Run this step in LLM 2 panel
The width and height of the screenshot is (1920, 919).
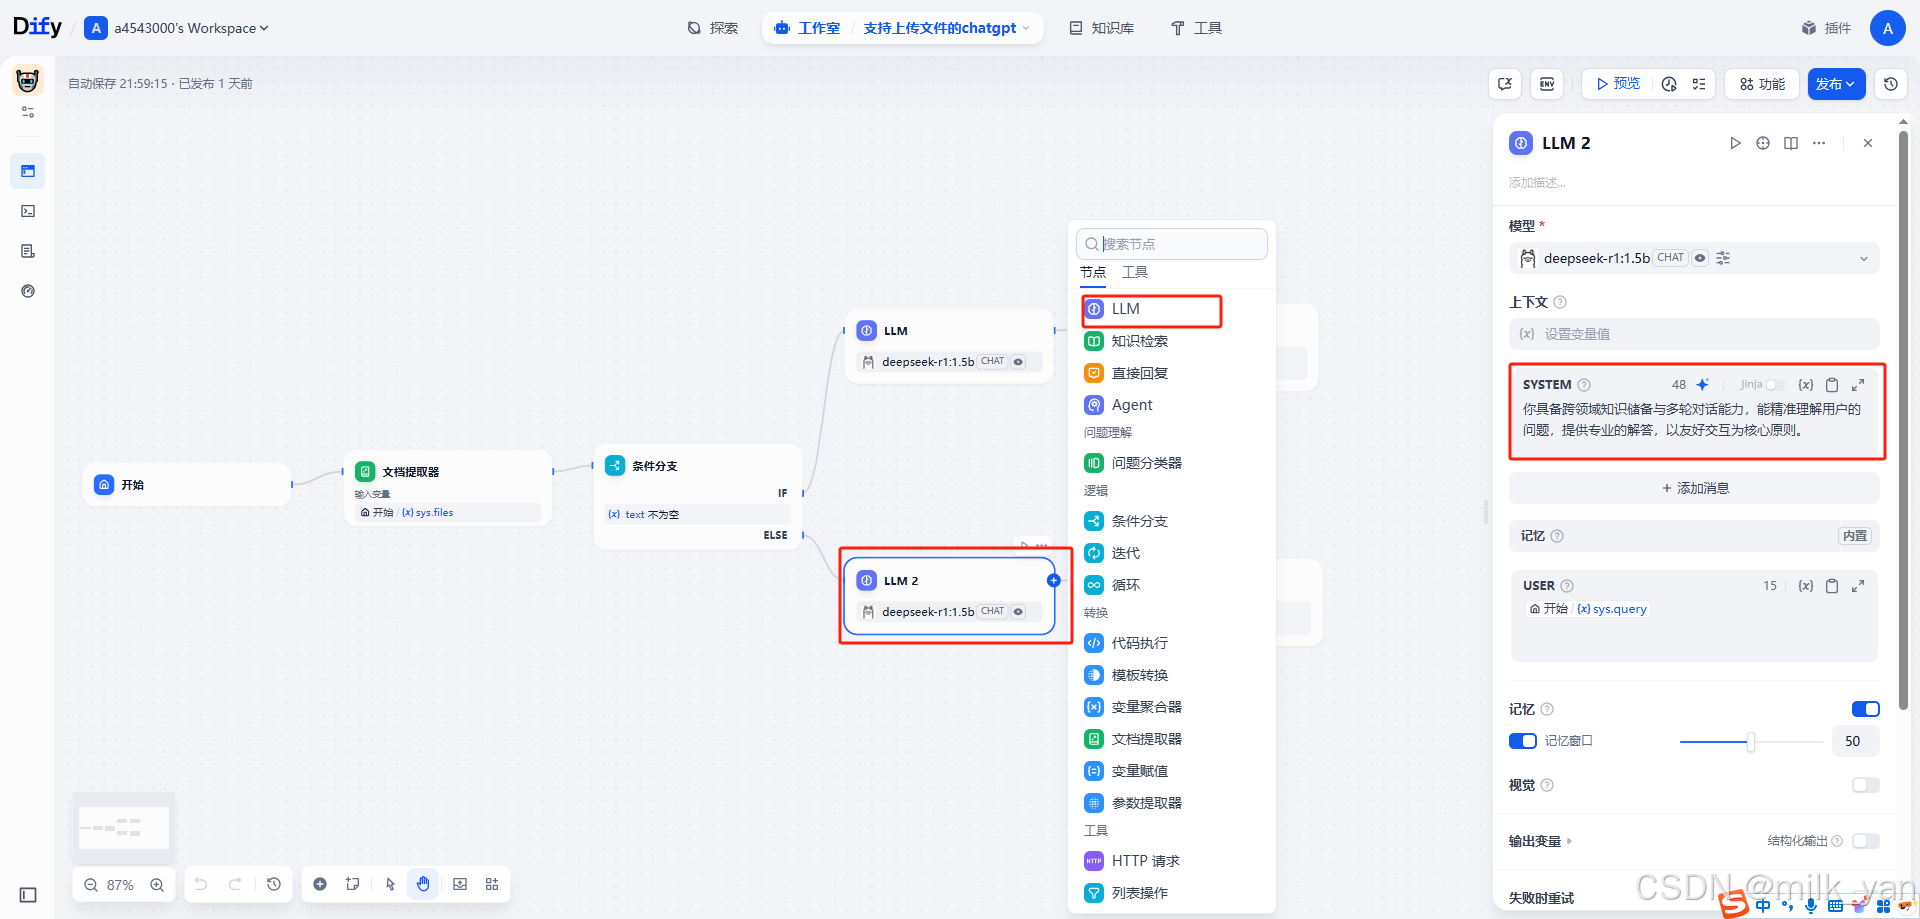[x=1735, y=143]
